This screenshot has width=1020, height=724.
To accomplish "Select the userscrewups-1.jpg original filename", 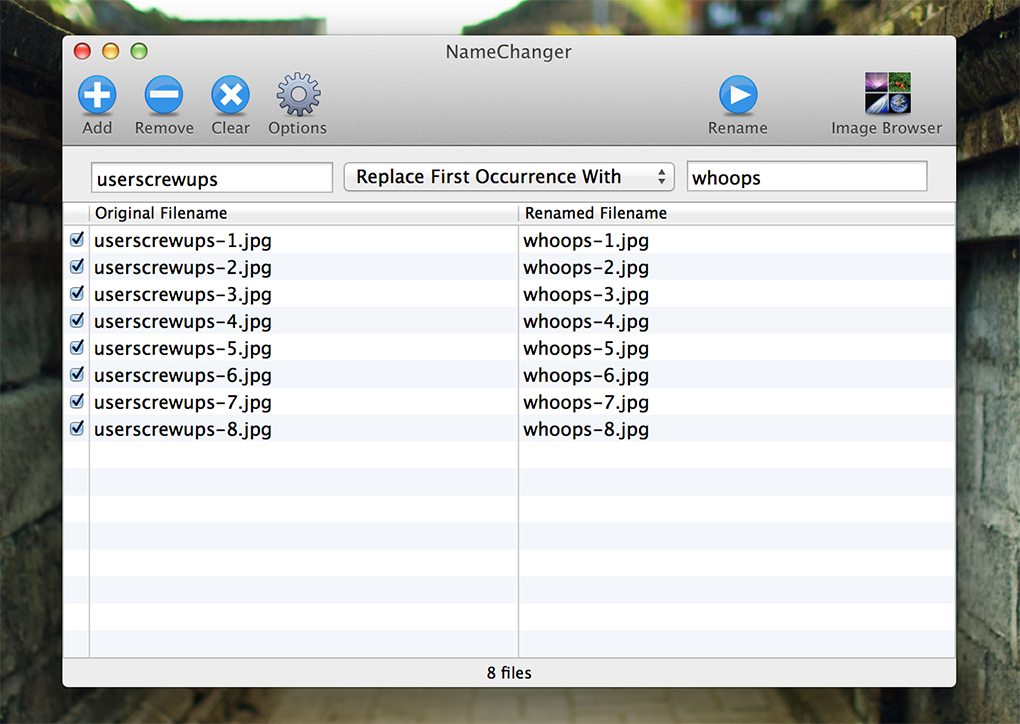I will click(183, 241).
